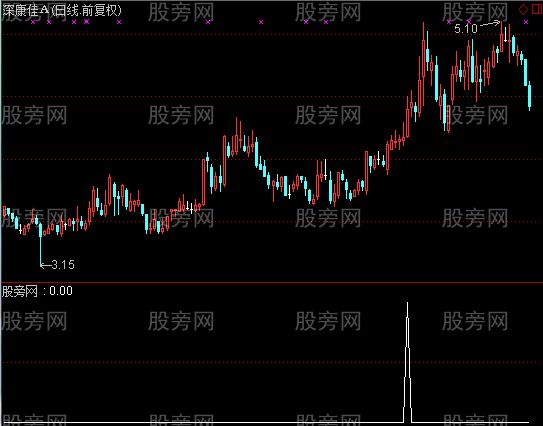Click the white indicator spike in the lower panel
Viewport: 543px width, 426px height.
tap(408, 362)
